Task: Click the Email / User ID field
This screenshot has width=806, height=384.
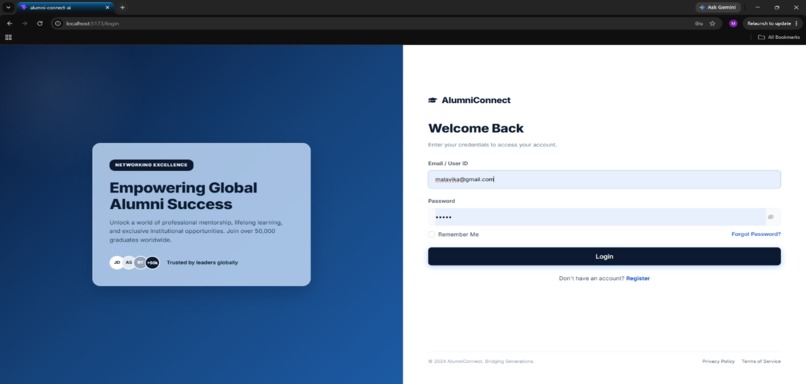Action: 604,179
